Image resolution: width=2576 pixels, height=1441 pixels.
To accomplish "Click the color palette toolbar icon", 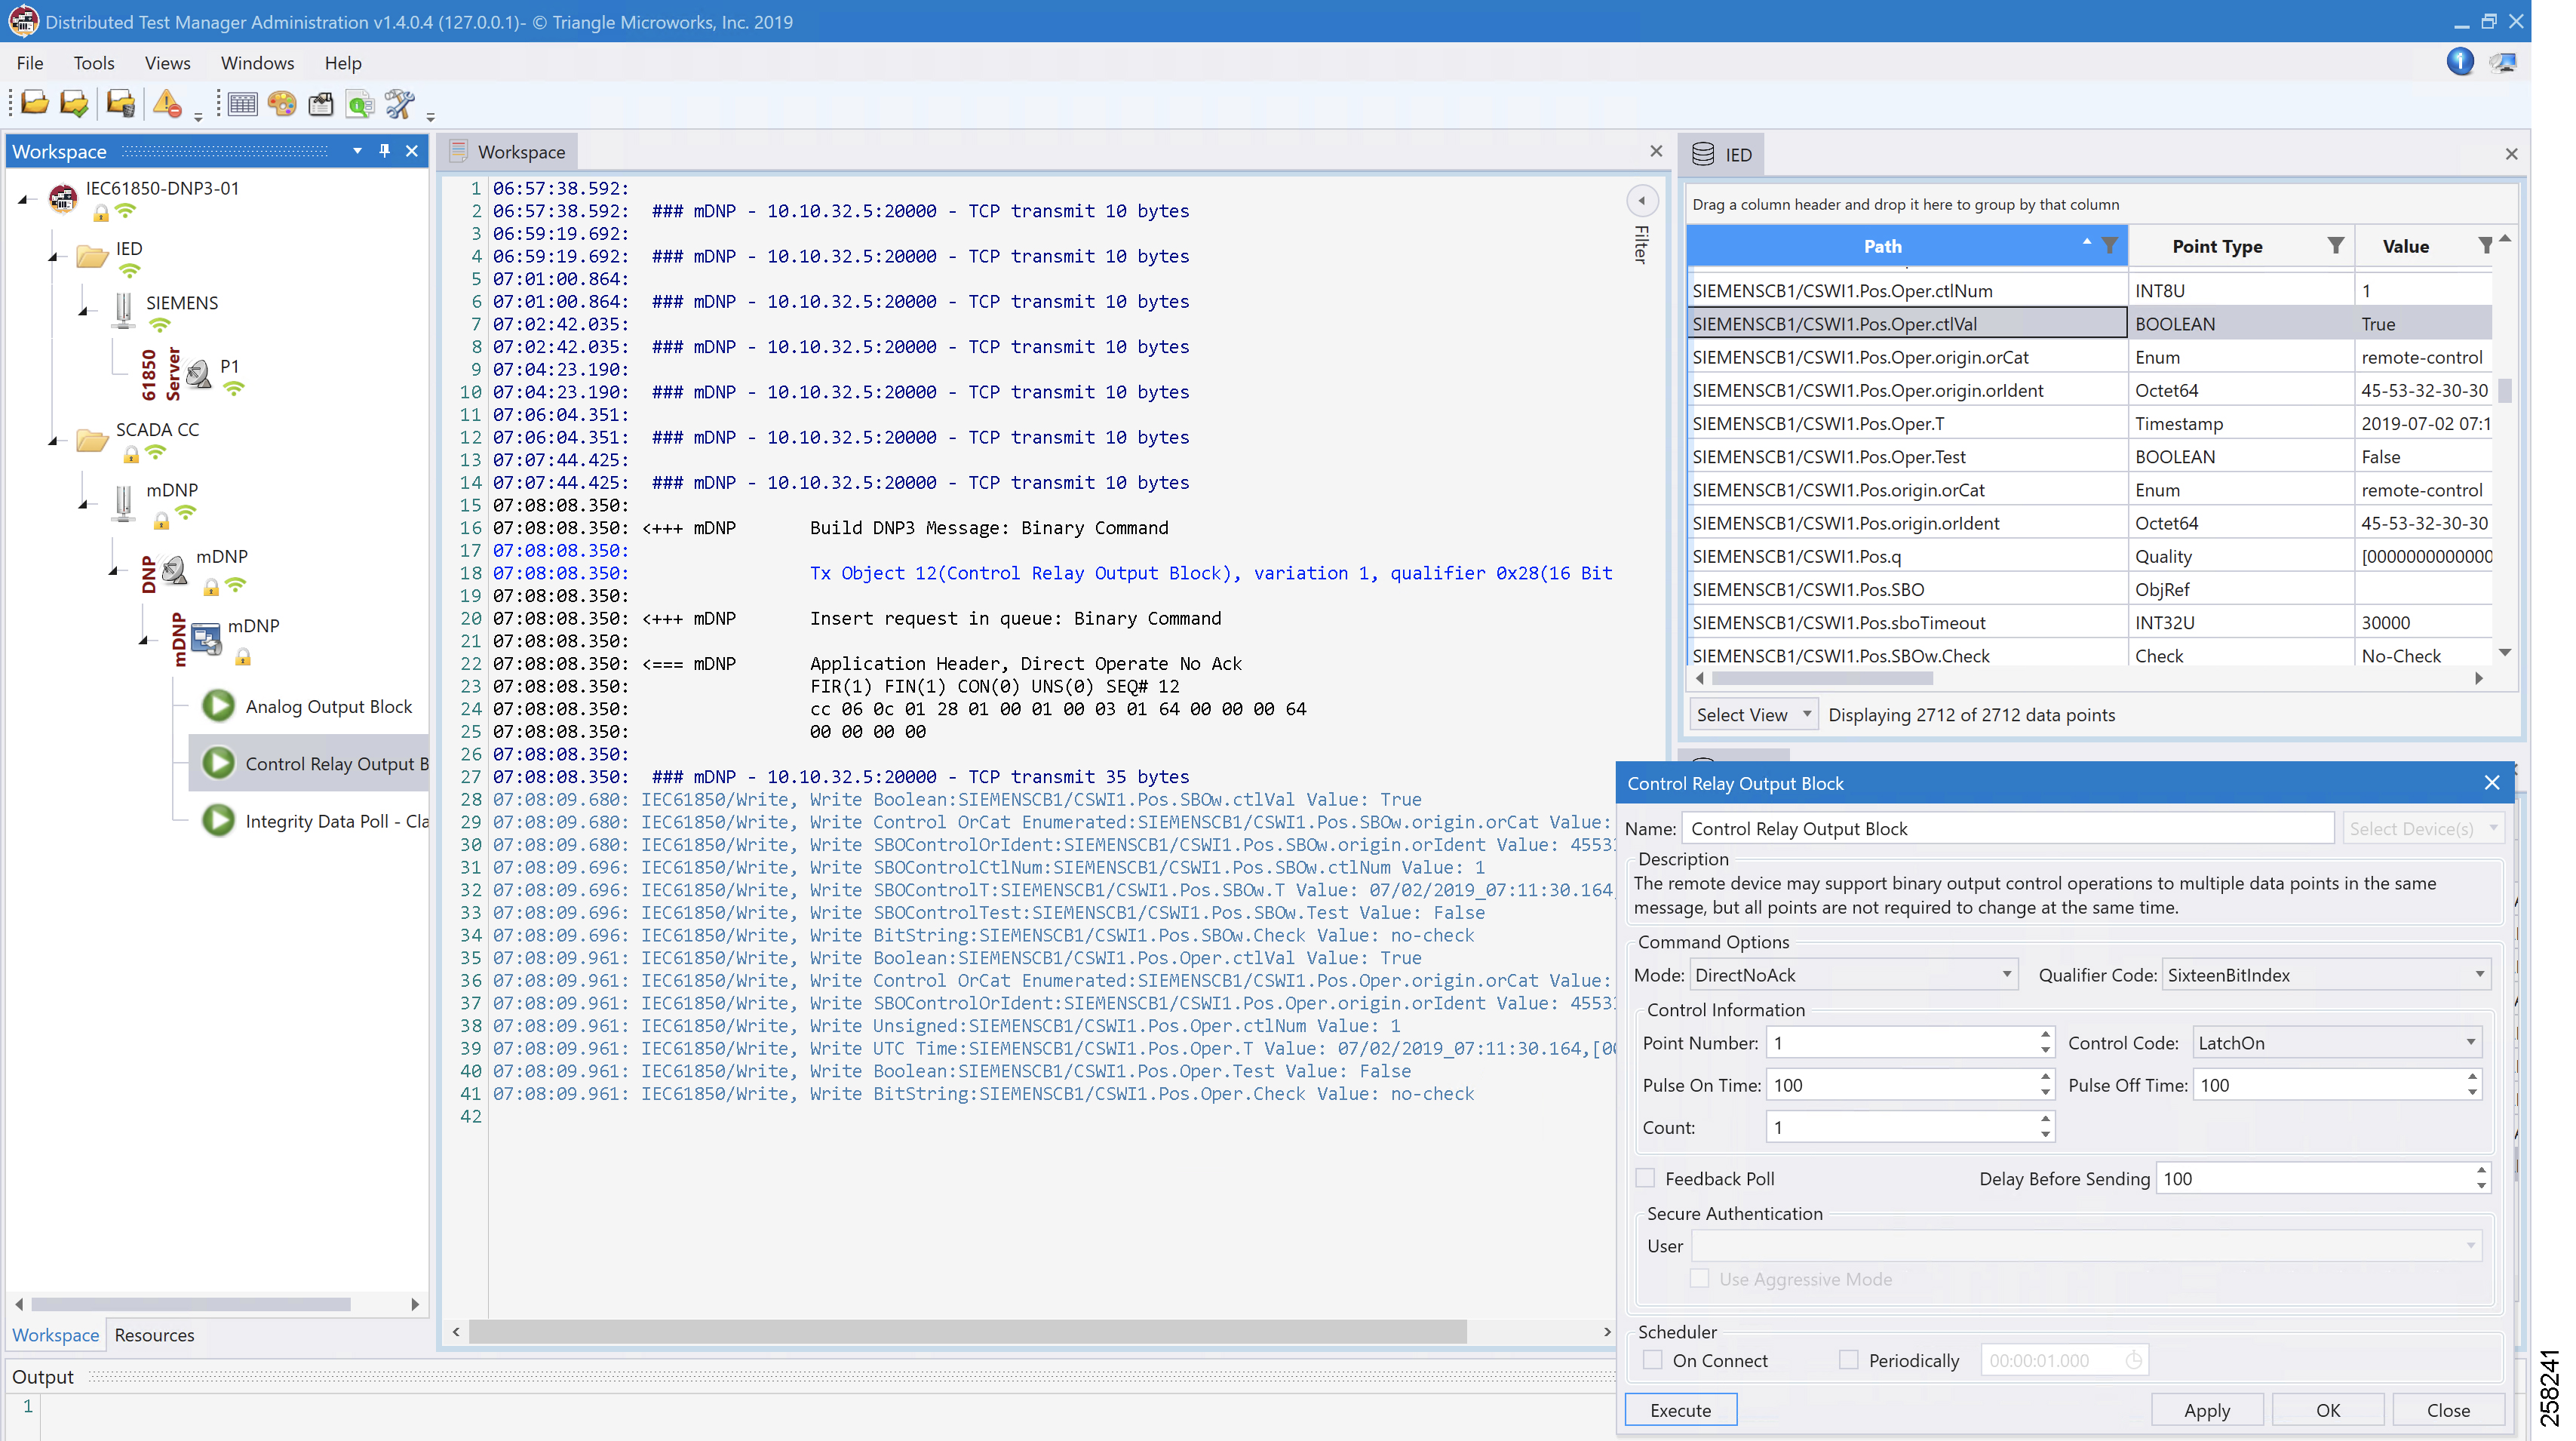I will tap(282, 103).
